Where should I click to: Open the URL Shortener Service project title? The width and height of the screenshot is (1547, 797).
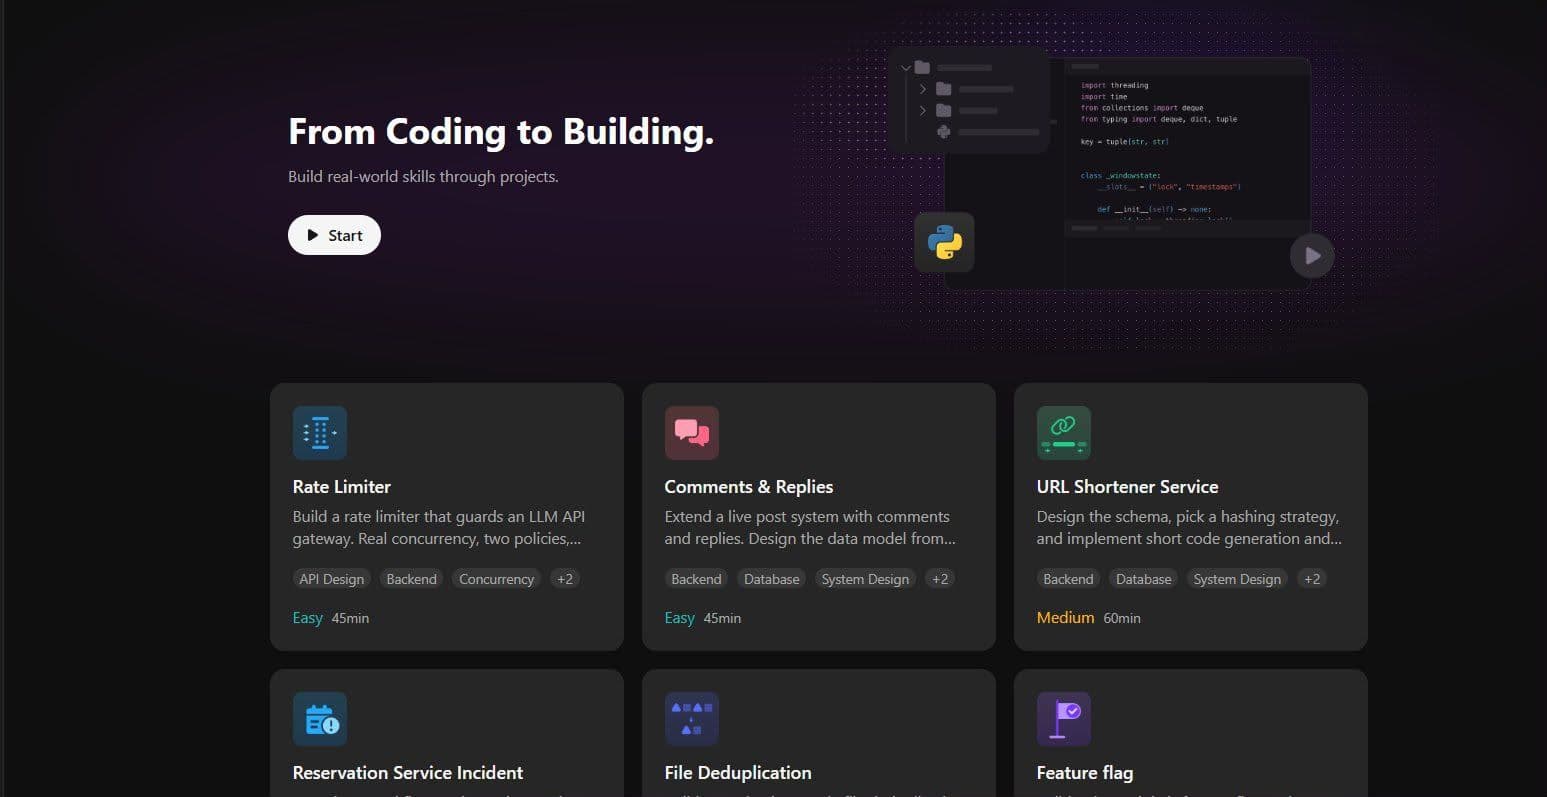(1128, 487)
